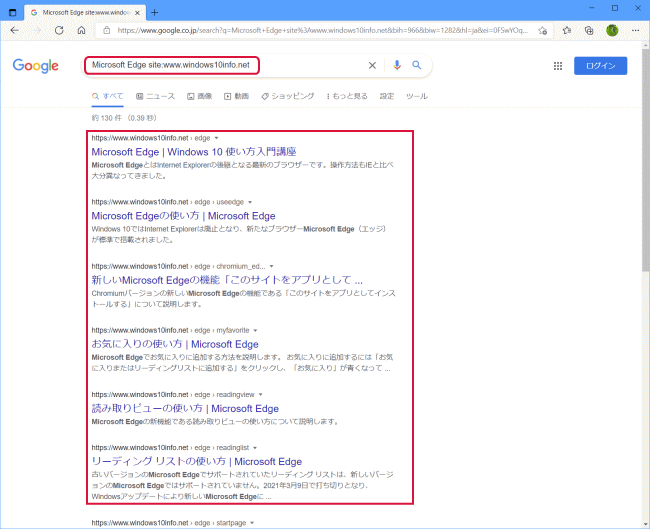The image size is (650, 529).
Task: Run the search with the magnifier icon
Action: tap(417, 65)
